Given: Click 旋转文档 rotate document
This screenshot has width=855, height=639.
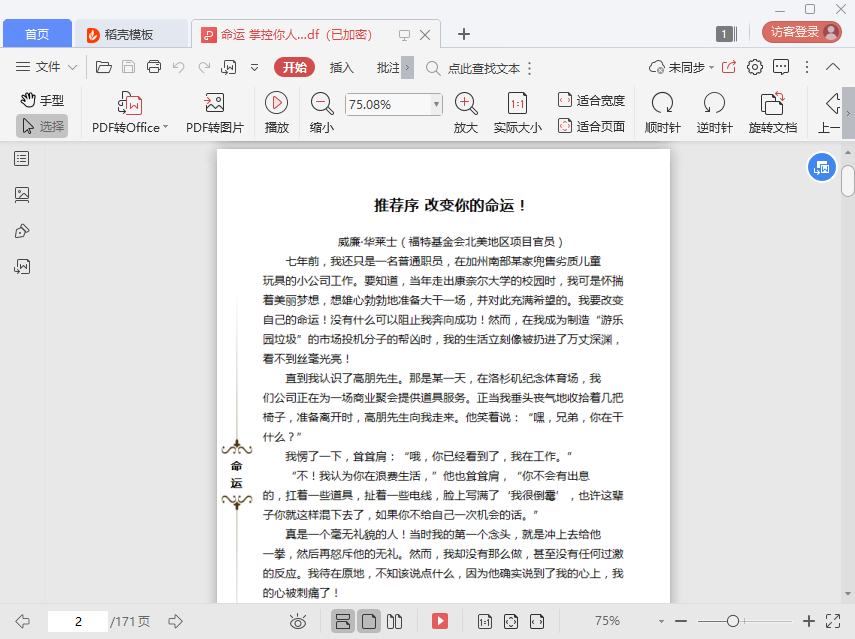Looking at the screenshot, I should click(773, 113).
